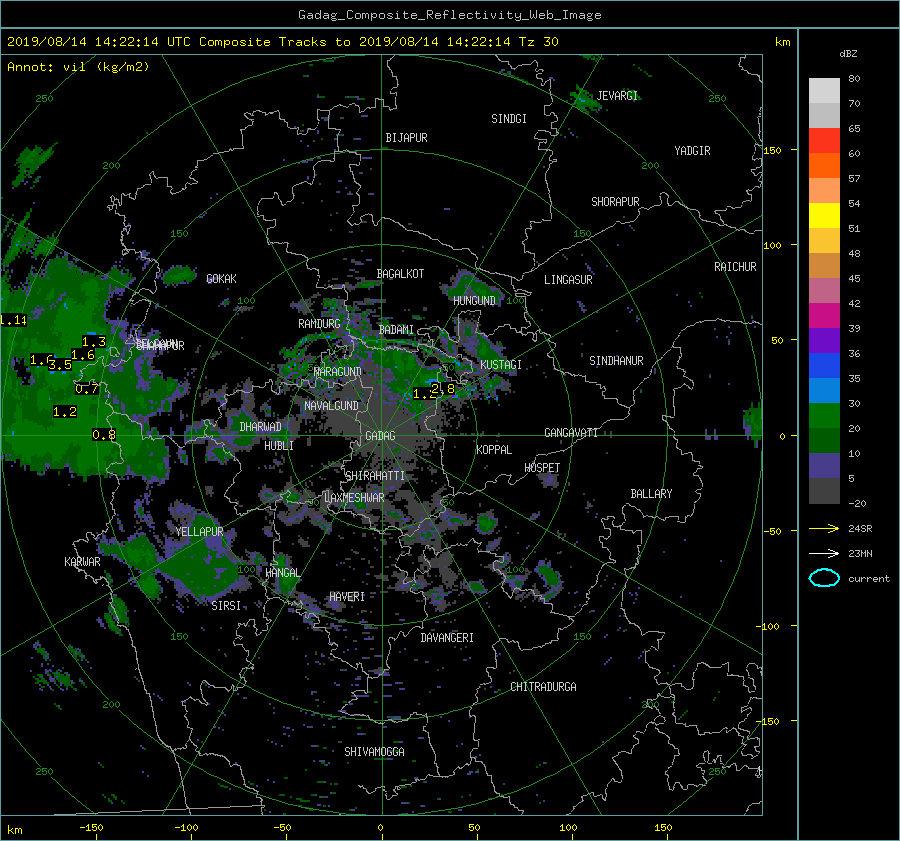This screenshot has height=841, width=900.
Task: Click the DAVANGERI city label
Action: coord(447,638)
